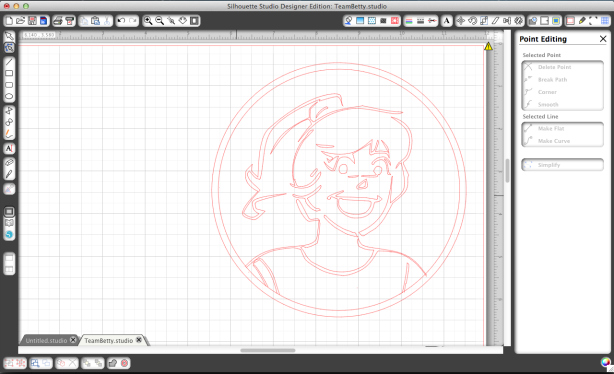Select the Draw an Ellipse tool
614x374 pixels.
[9, 96]
